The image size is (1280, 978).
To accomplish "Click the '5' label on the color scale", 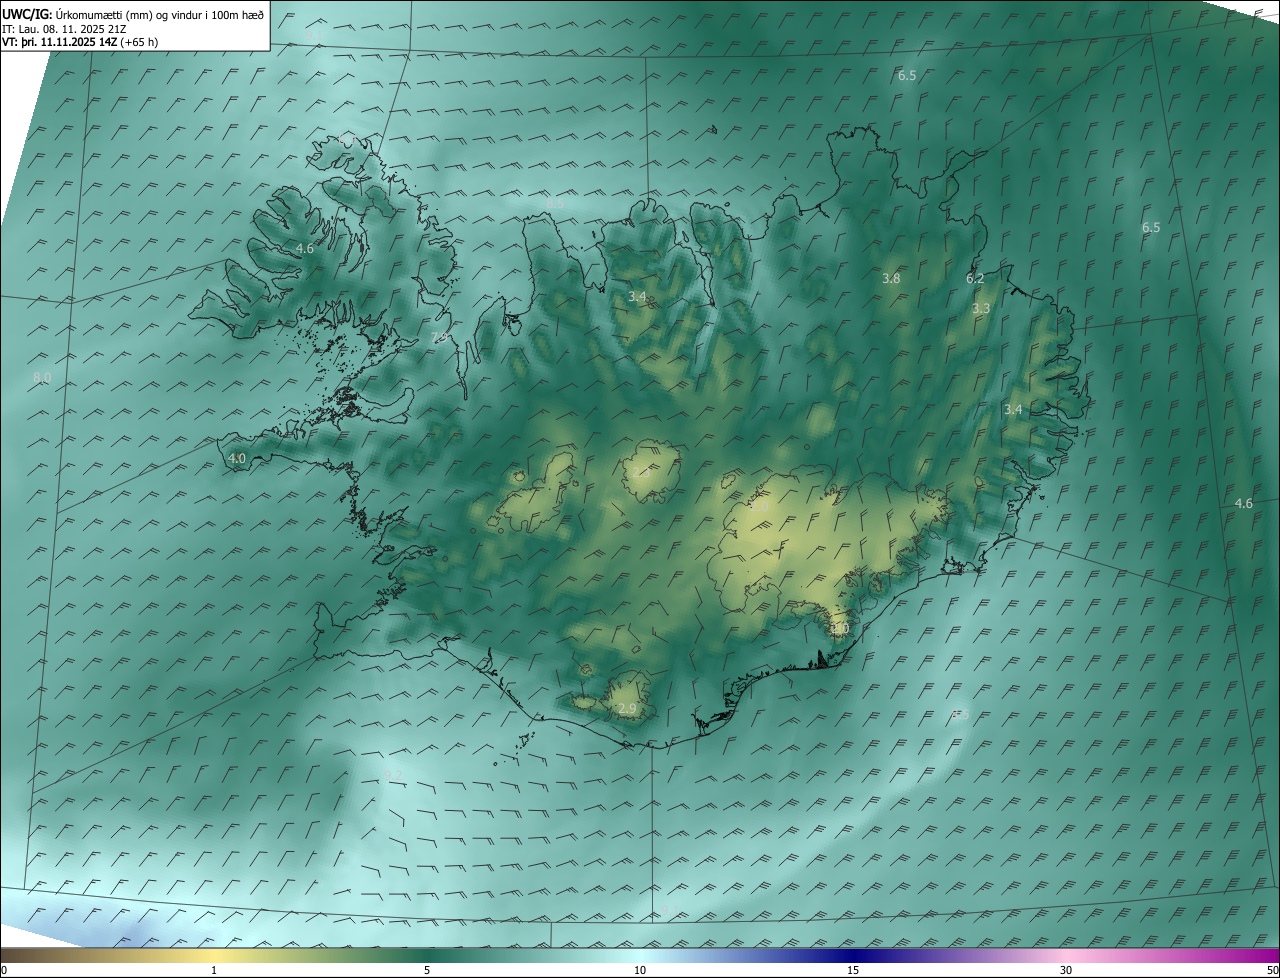I will coord(427,970).
